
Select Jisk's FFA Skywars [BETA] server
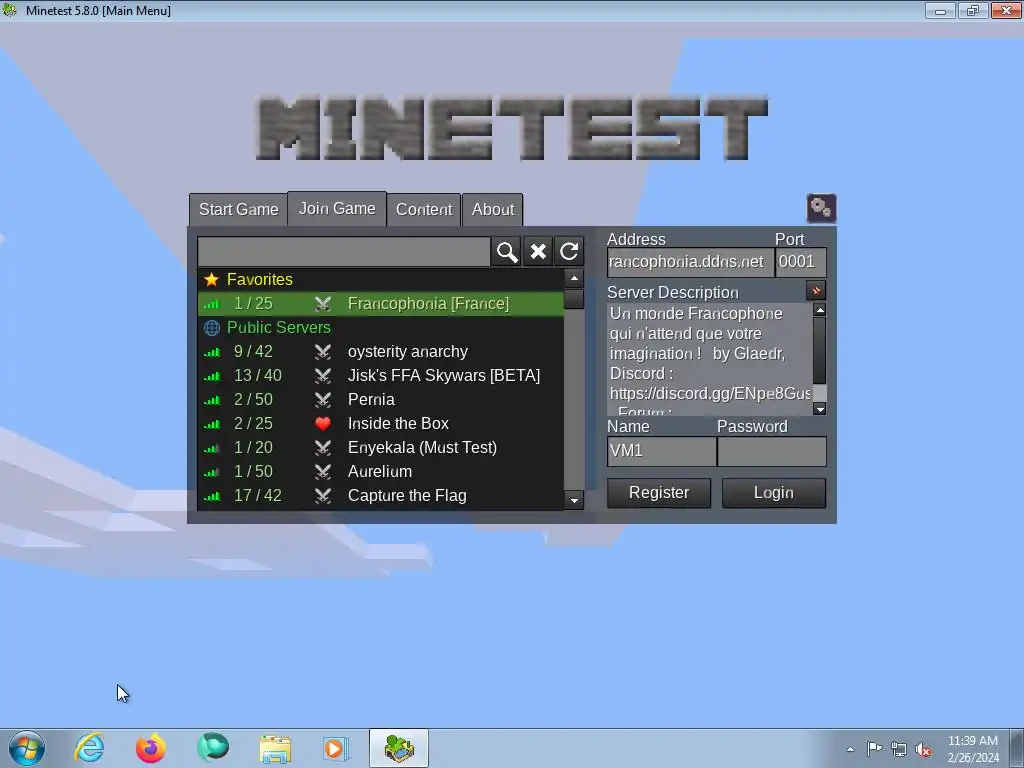coord(381,376)
